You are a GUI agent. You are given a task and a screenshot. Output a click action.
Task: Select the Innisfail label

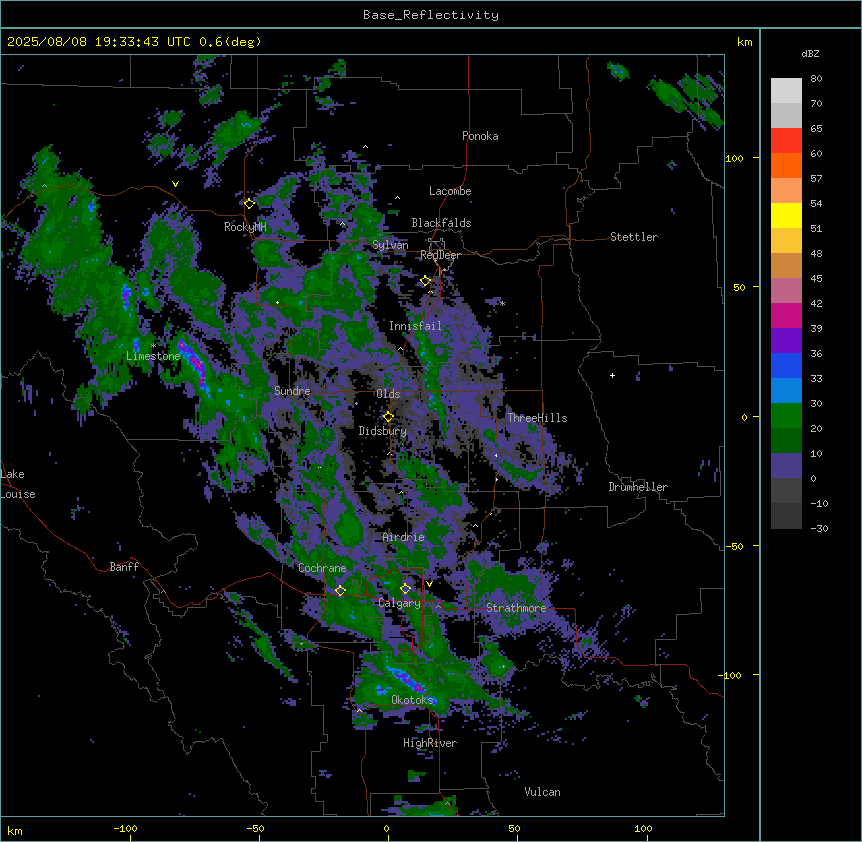(x=415, y=326)
